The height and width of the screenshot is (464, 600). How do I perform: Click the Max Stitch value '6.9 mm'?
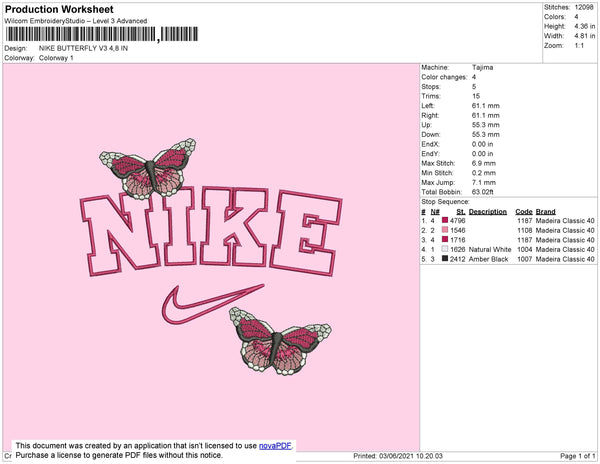(x=484, y=163)
